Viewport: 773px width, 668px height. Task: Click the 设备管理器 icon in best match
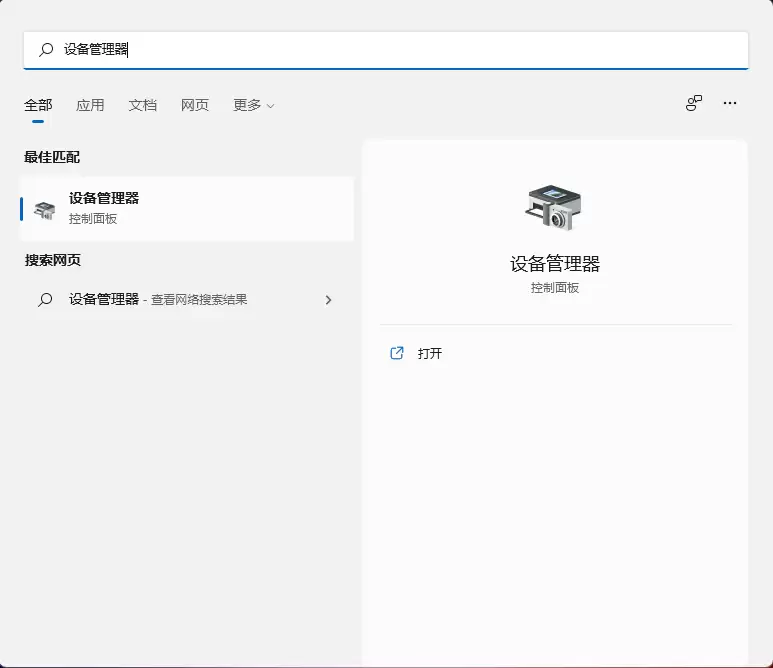(x=45, y=210)
